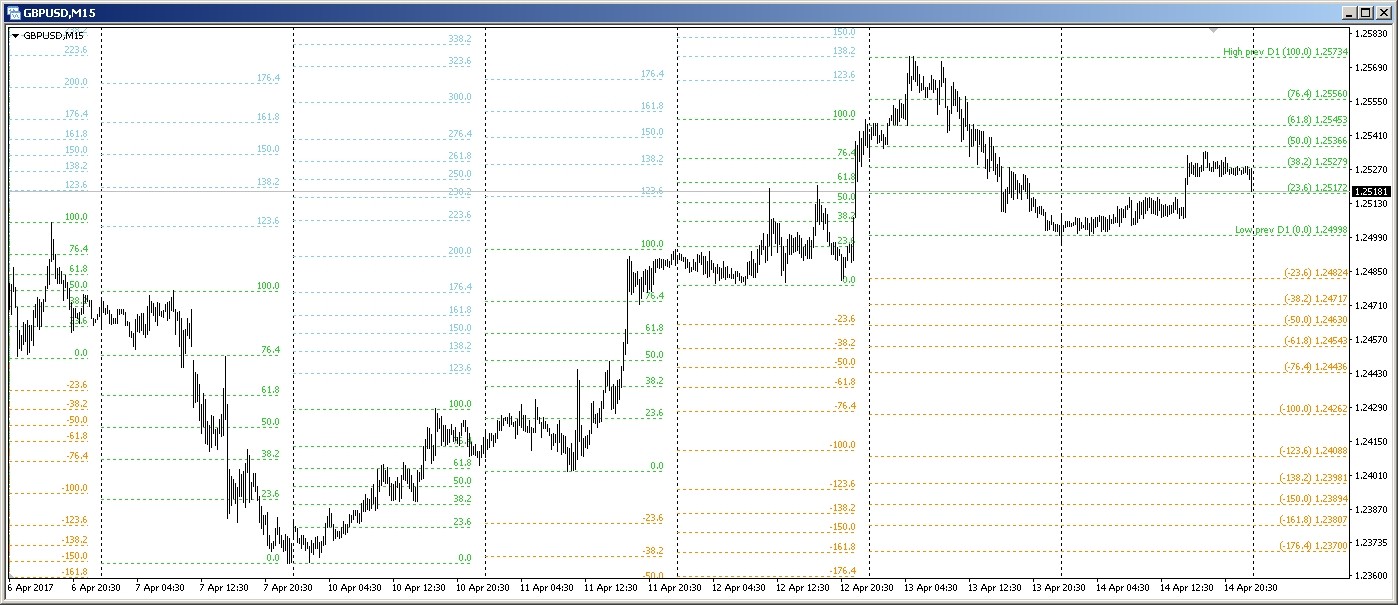Image resolution: width=1398 pixels, height=605 pixels.
Task: Select the gray chart shift triangle marker
Action: (1213, 31)
